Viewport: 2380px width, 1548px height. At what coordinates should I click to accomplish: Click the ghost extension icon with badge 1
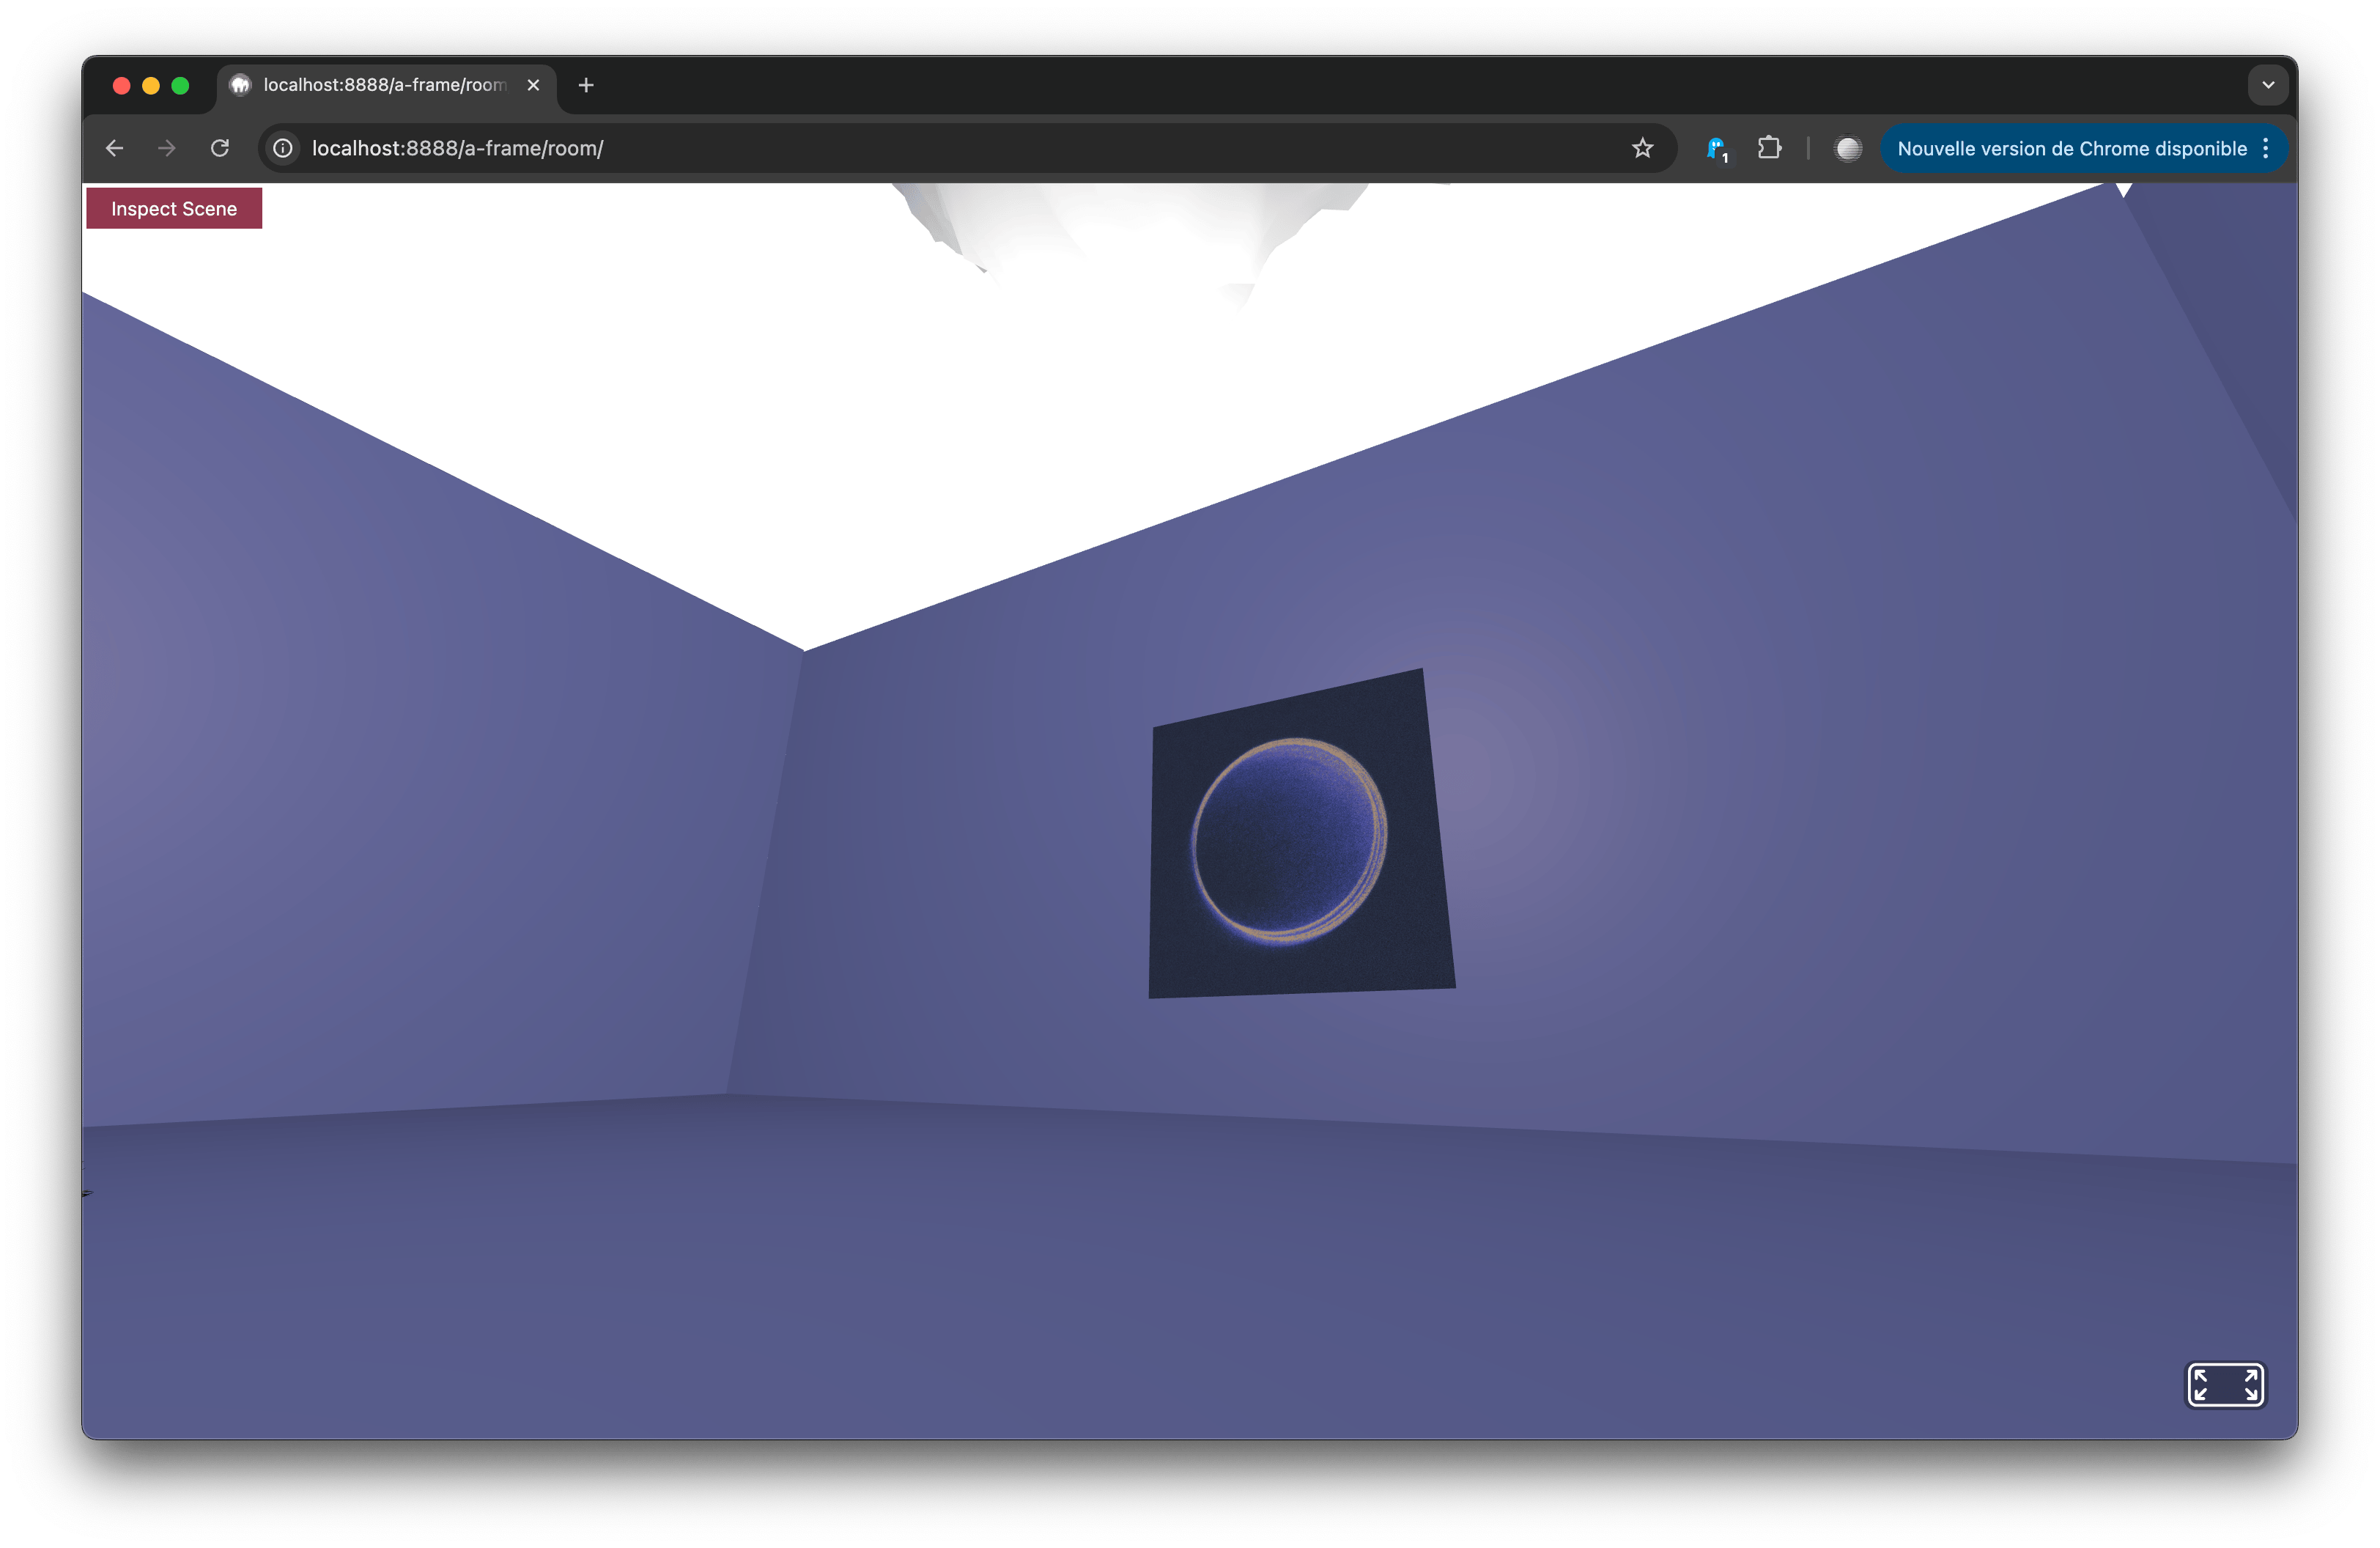tap(1717, 148)
